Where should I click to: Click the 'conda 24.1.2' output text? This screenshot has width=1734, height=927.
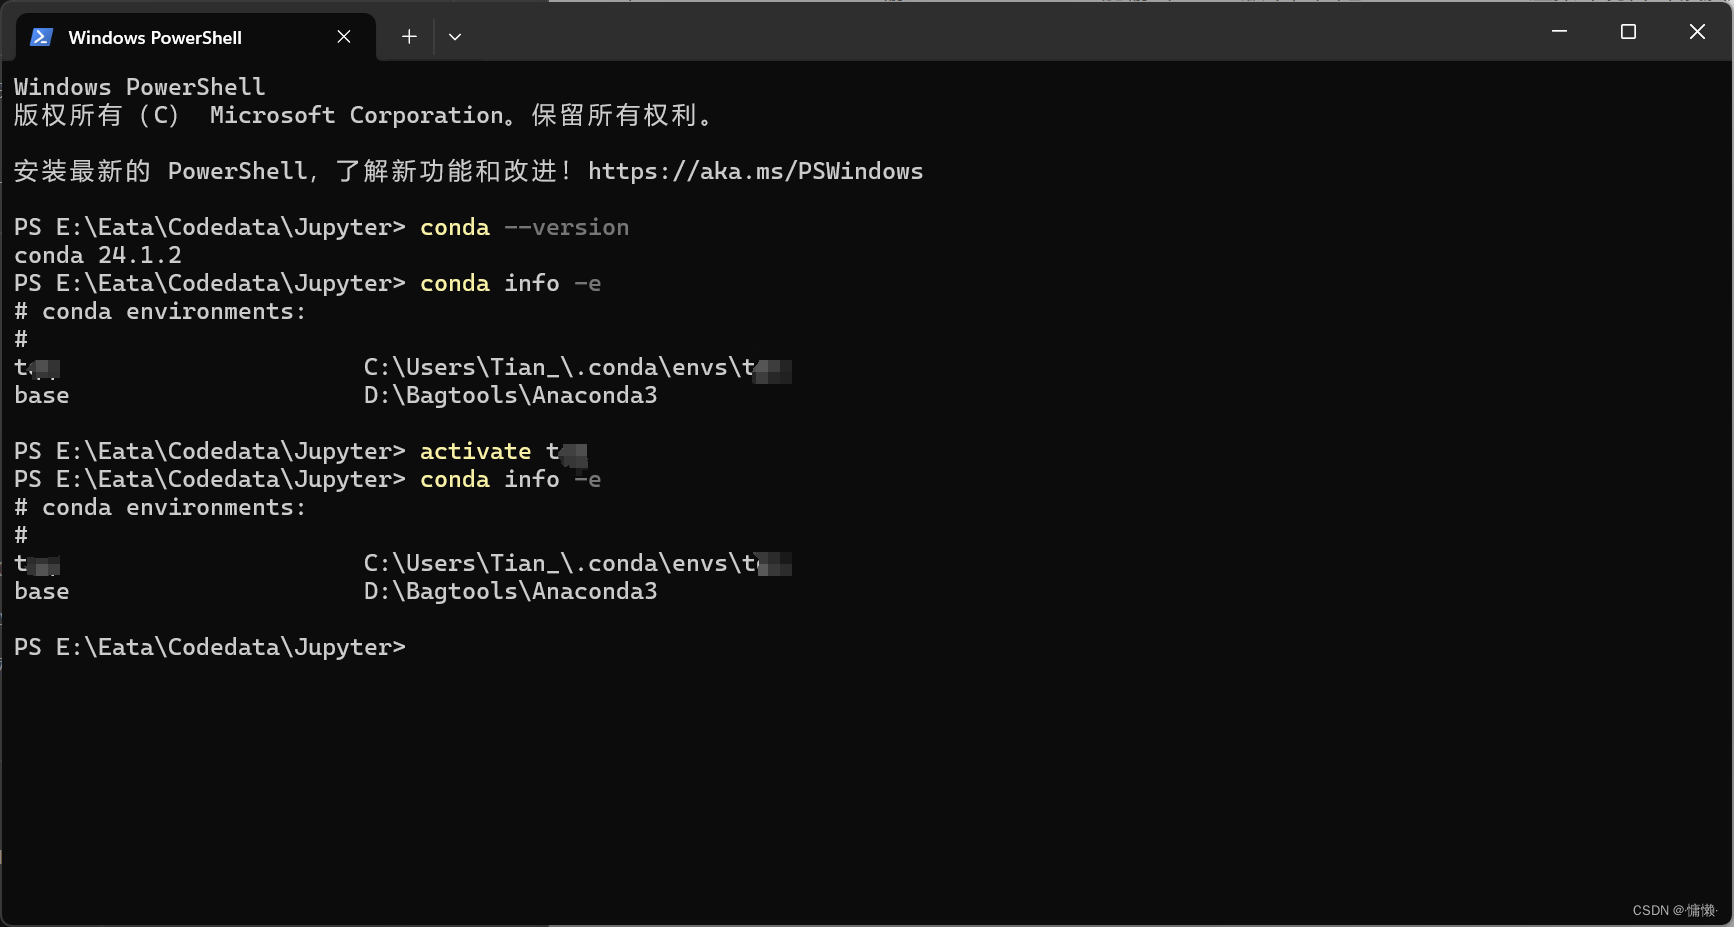(98, 255)
